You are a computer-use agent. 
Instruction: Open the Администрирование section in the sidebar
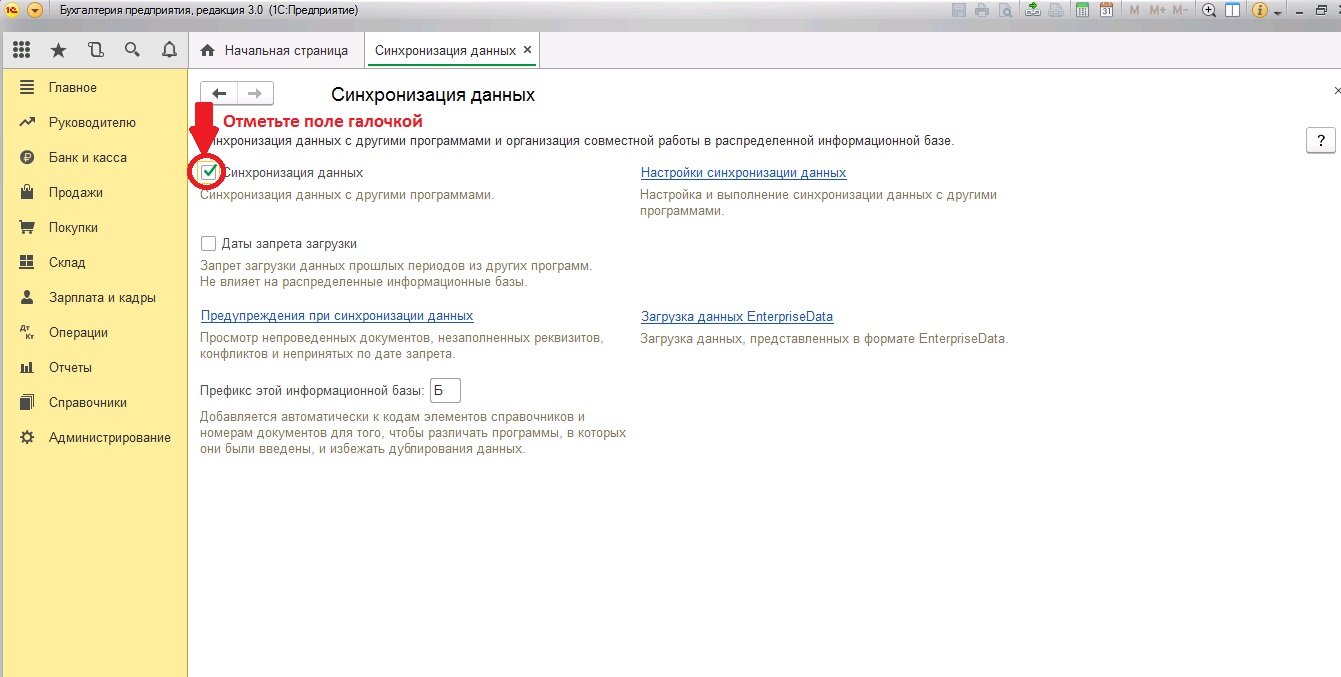click(x=109, y=438)
